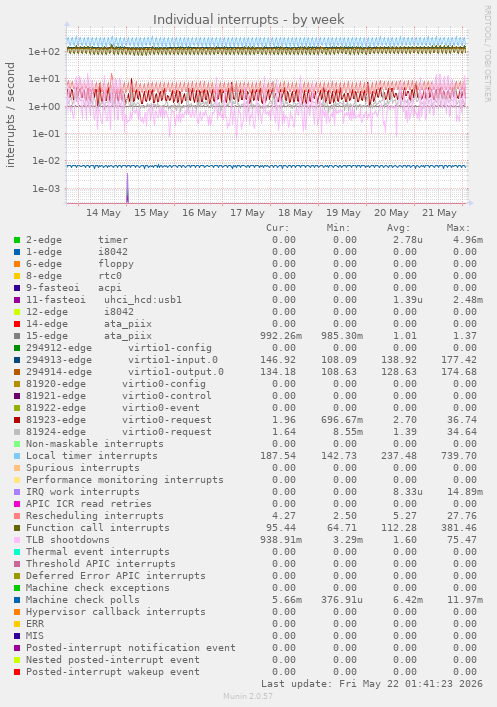The height and width of the screenshot is (707, 497).
Task: Click the grey 15-edge ata_piix swatch
Action: coord(17,336)
